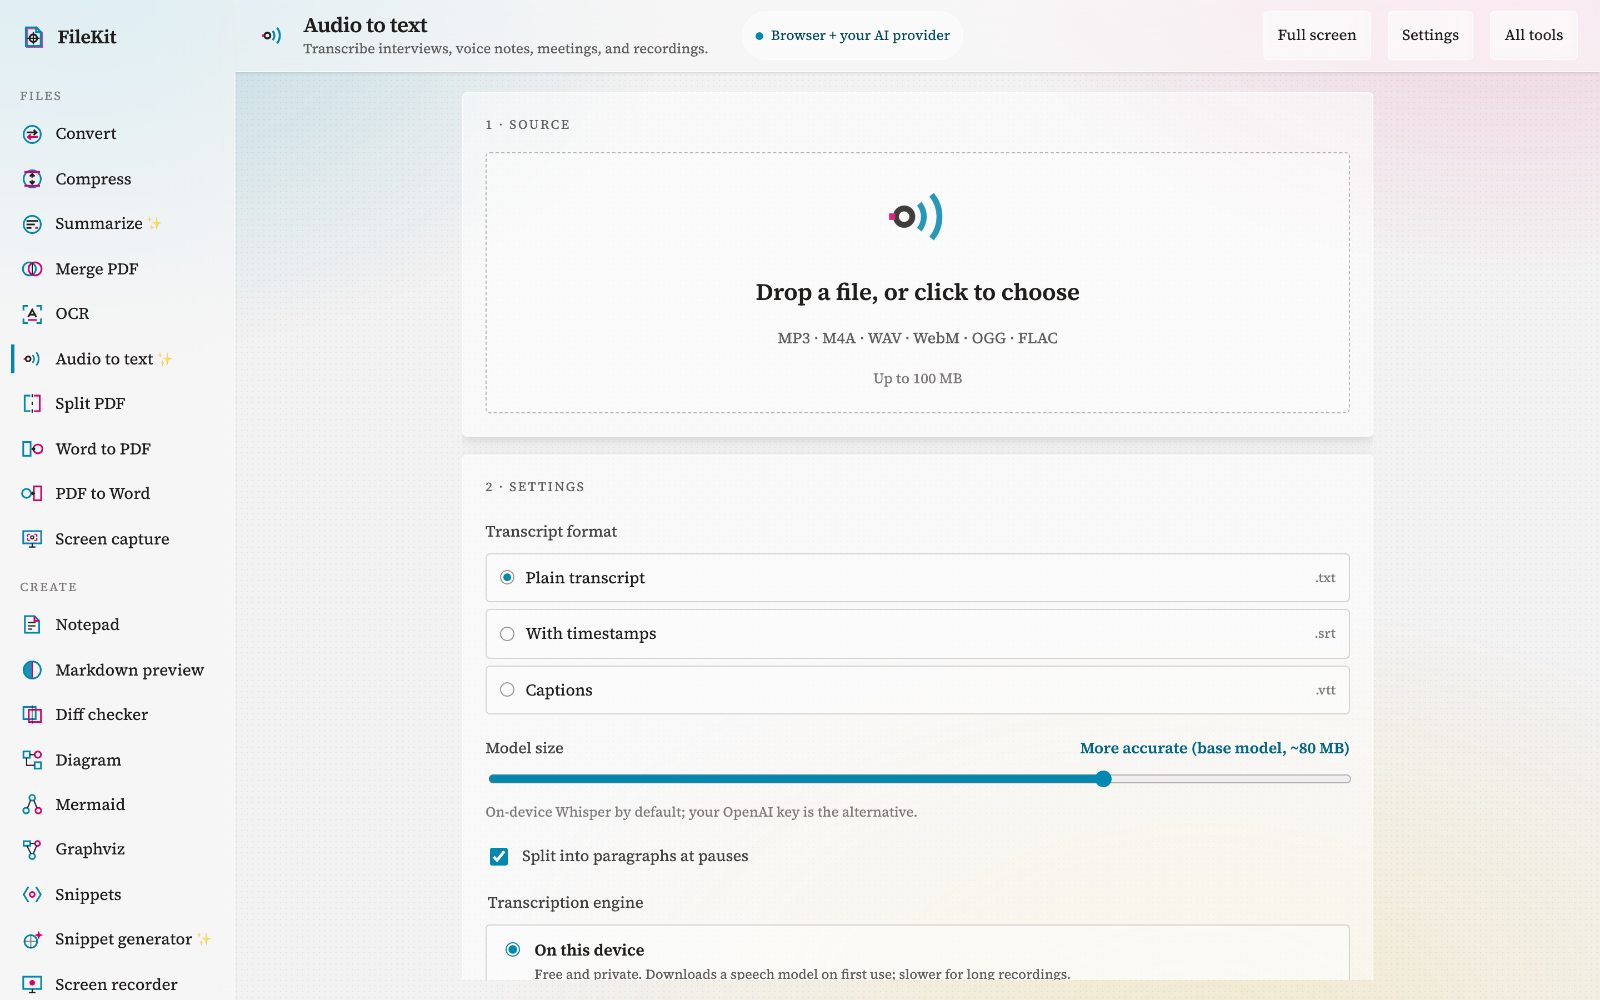Viewport: 1600px width, 1000px height.
Task: Click the PDF to Word icon
Action: tap(32, 494)
